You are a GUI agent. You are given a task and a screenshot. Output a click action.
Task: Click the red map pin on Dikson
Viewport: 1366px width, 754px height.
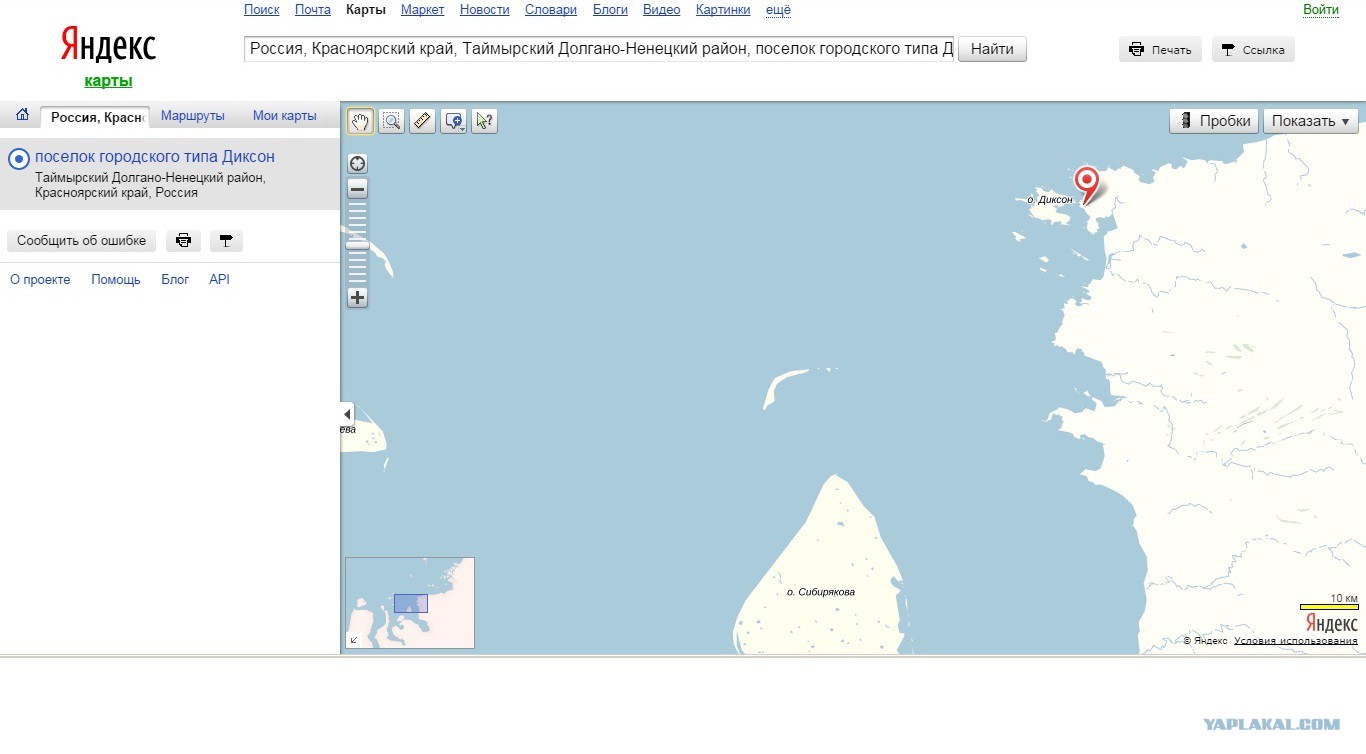[x=1086, y=185]
